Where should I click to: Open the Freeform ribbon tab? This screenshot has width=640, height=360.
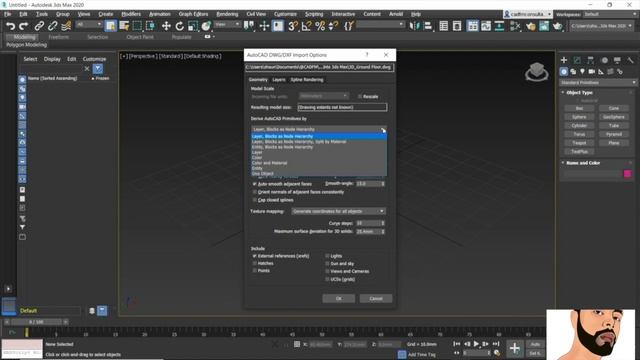pyautogui.click(x=59, y=37)
